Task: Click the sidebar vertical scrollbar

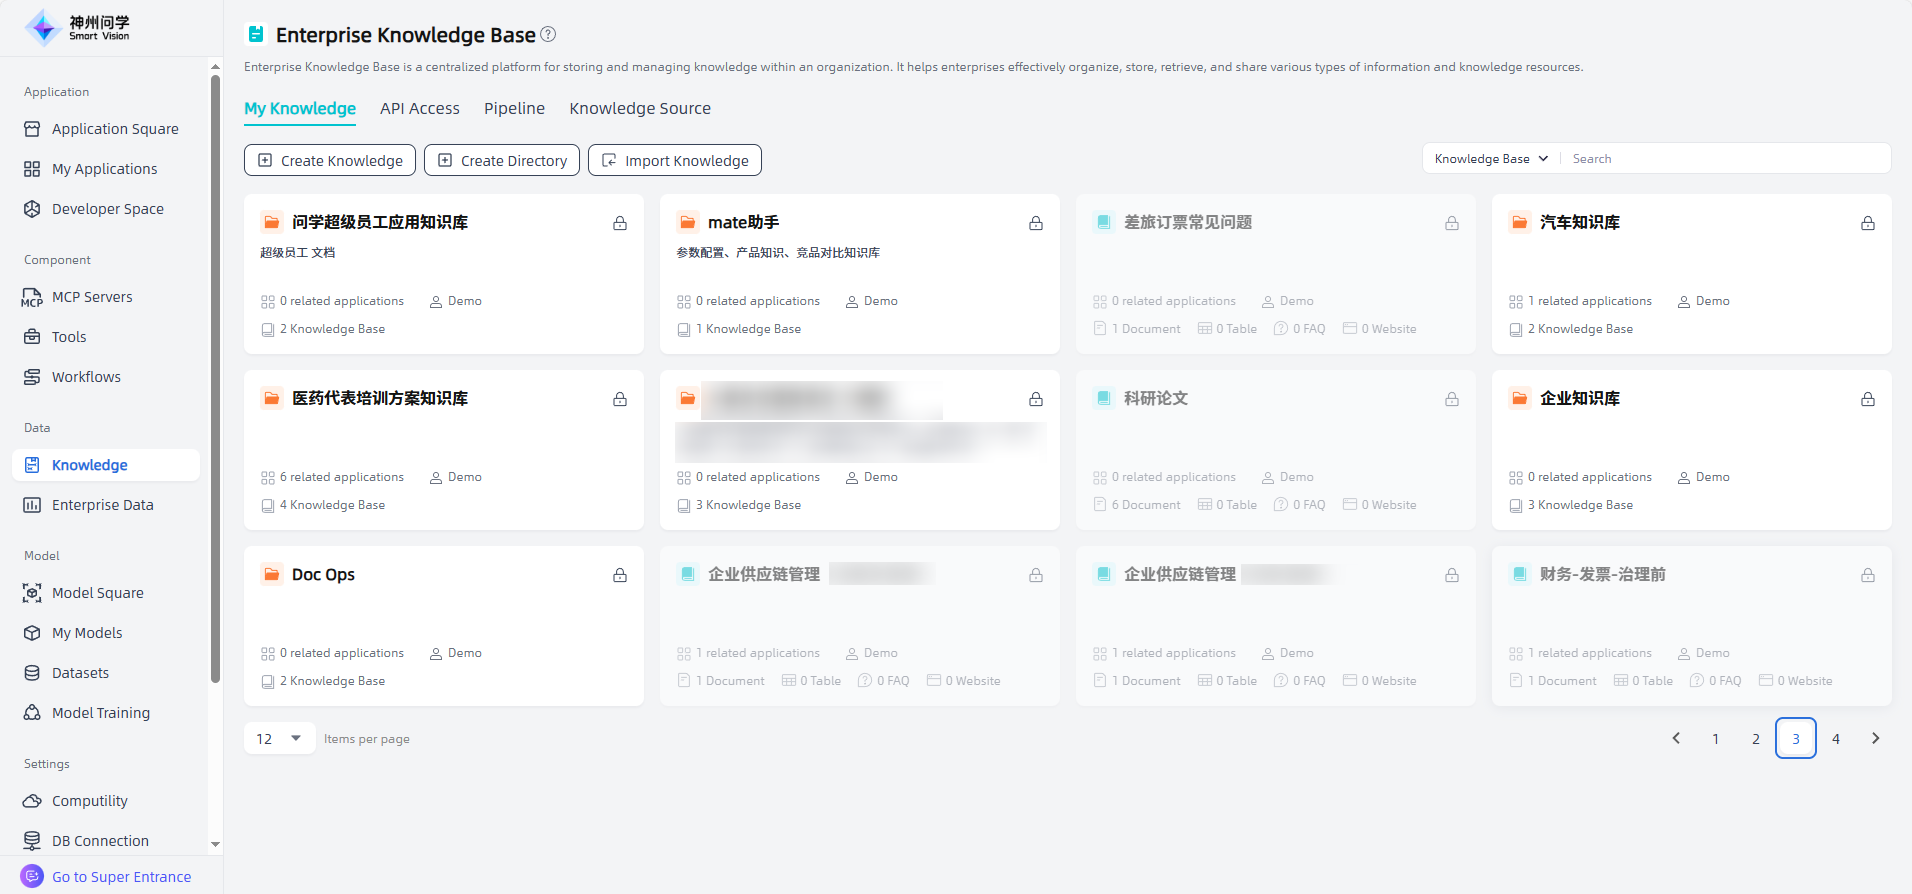Action: pyautogui.click(x=215, y=380)
